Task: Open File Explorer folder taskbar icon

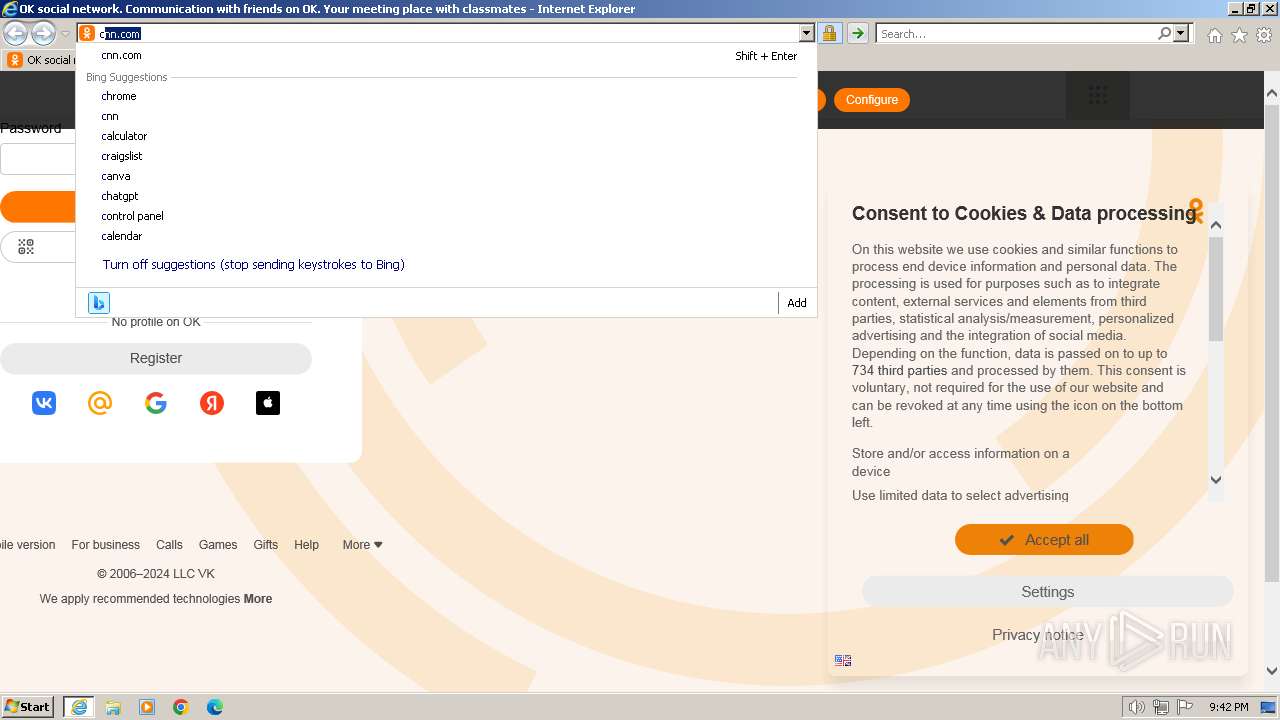Action: 113,707
